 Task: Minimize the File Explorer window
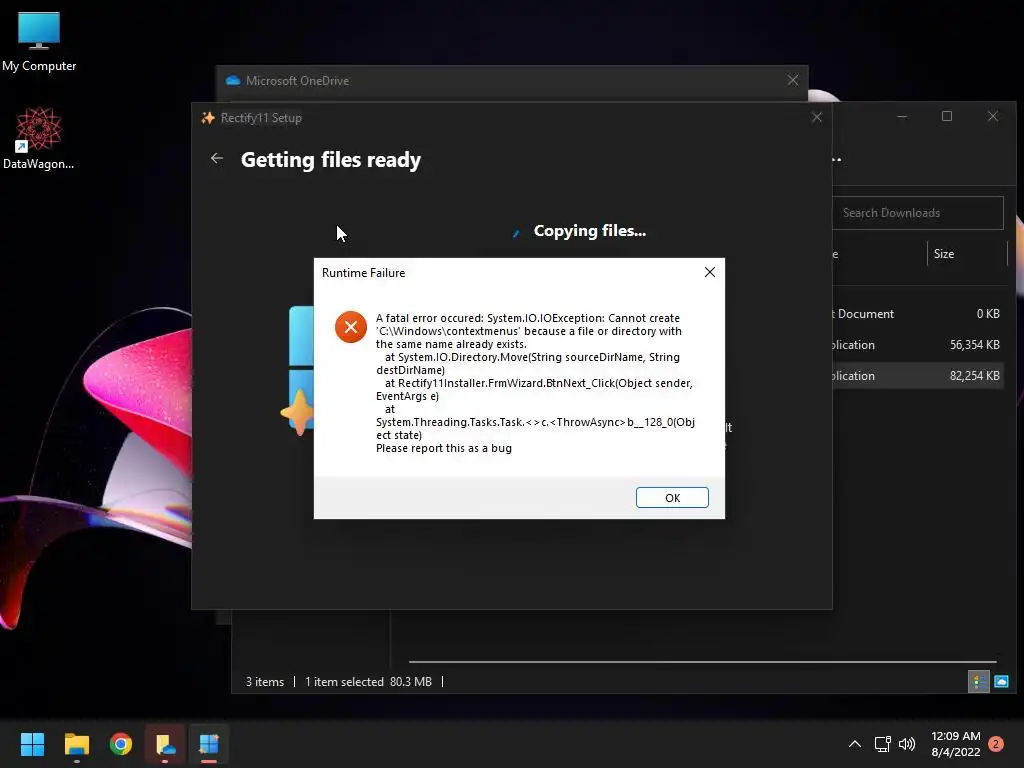901,116
